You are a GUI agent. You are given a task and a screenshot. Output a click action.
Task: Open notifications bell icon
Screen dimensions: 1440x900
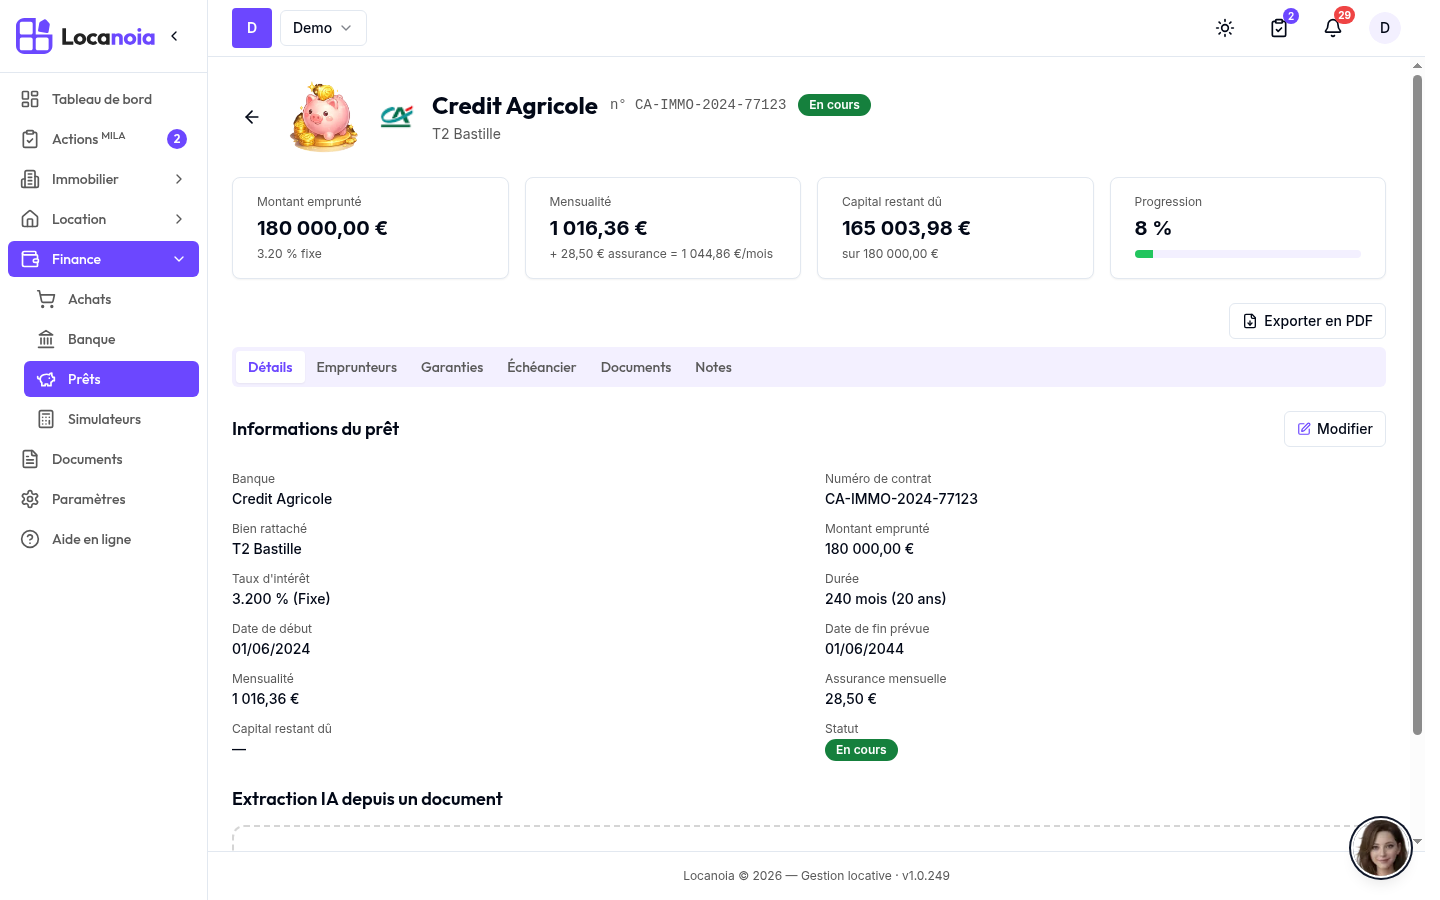tap(1333, 28)
